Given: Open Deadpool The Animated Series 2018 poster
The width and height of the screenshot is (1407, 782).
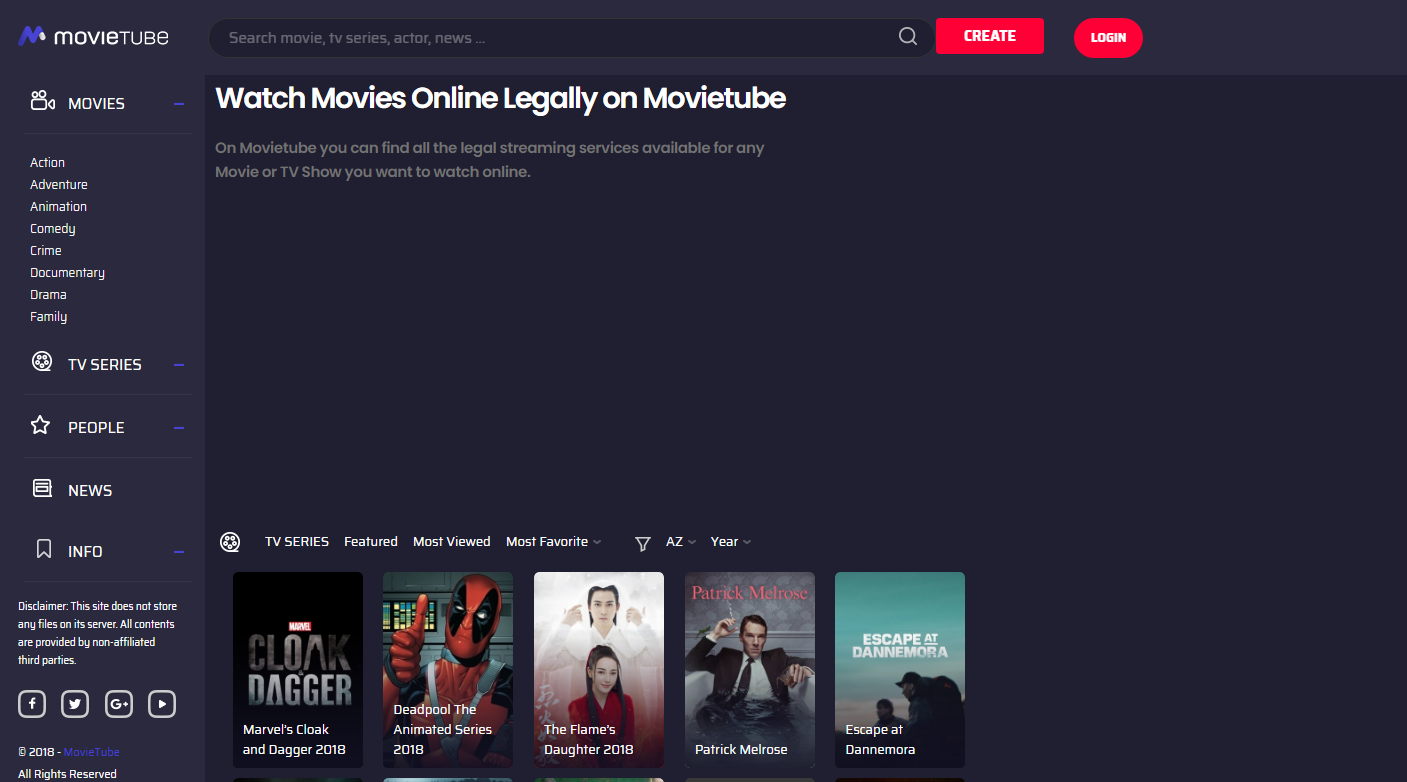Looking at the screenshot, I should click(448, 670).
